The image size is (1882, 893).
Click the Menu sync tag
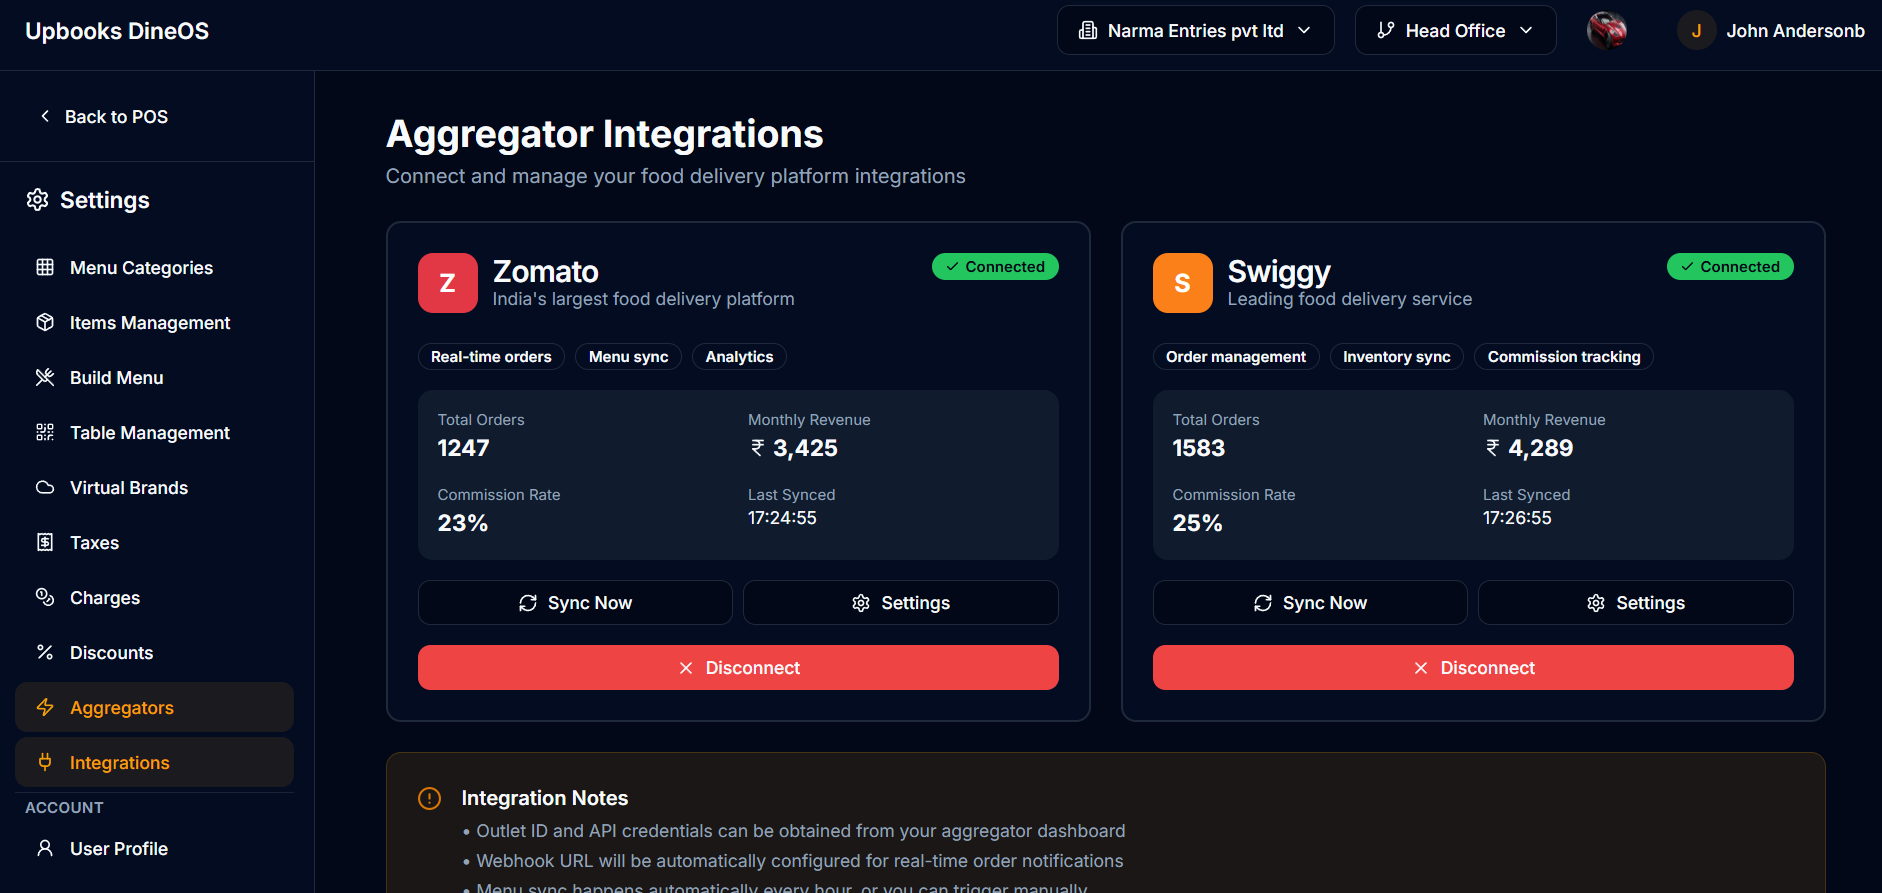tap(628, 357)
